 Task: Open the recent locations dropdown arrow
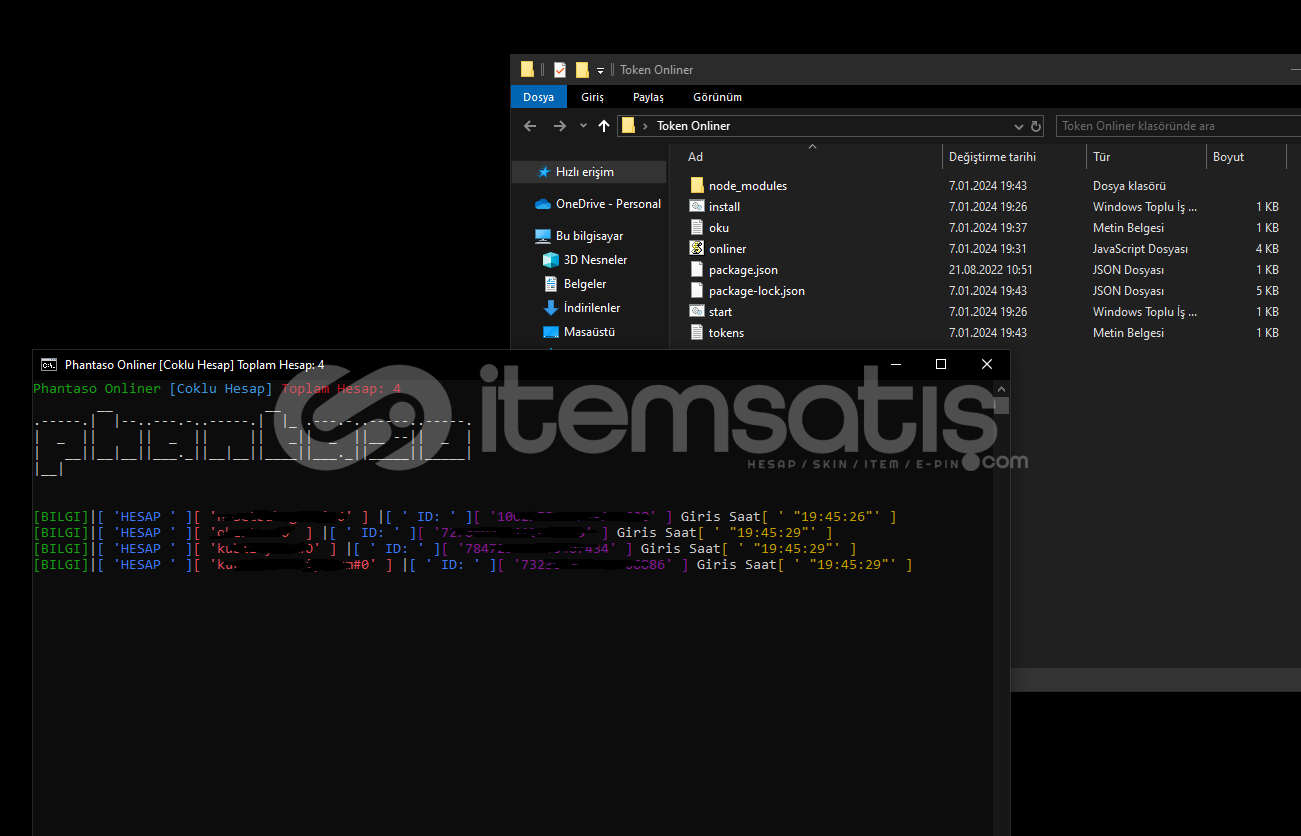(x=583, y=126)
